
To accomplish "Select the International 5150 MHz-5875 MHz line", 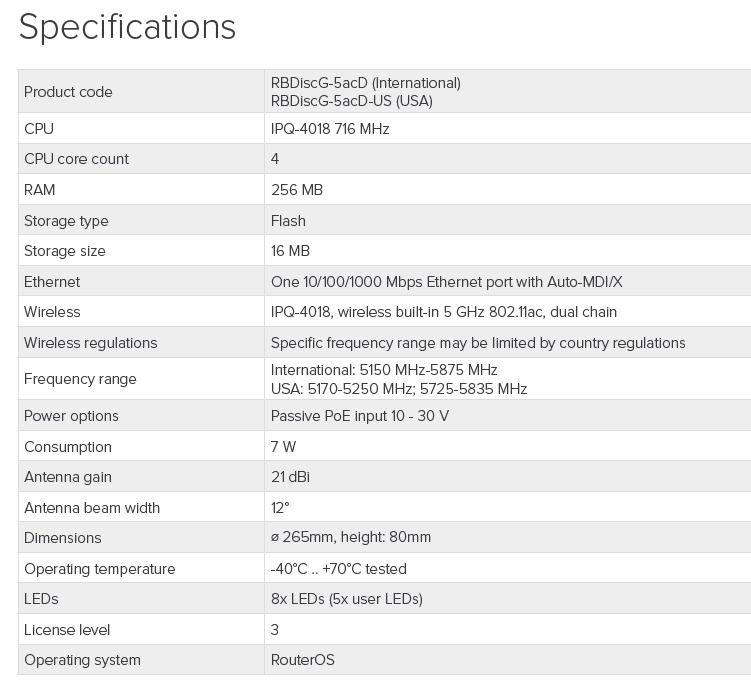I will (384, 370).
